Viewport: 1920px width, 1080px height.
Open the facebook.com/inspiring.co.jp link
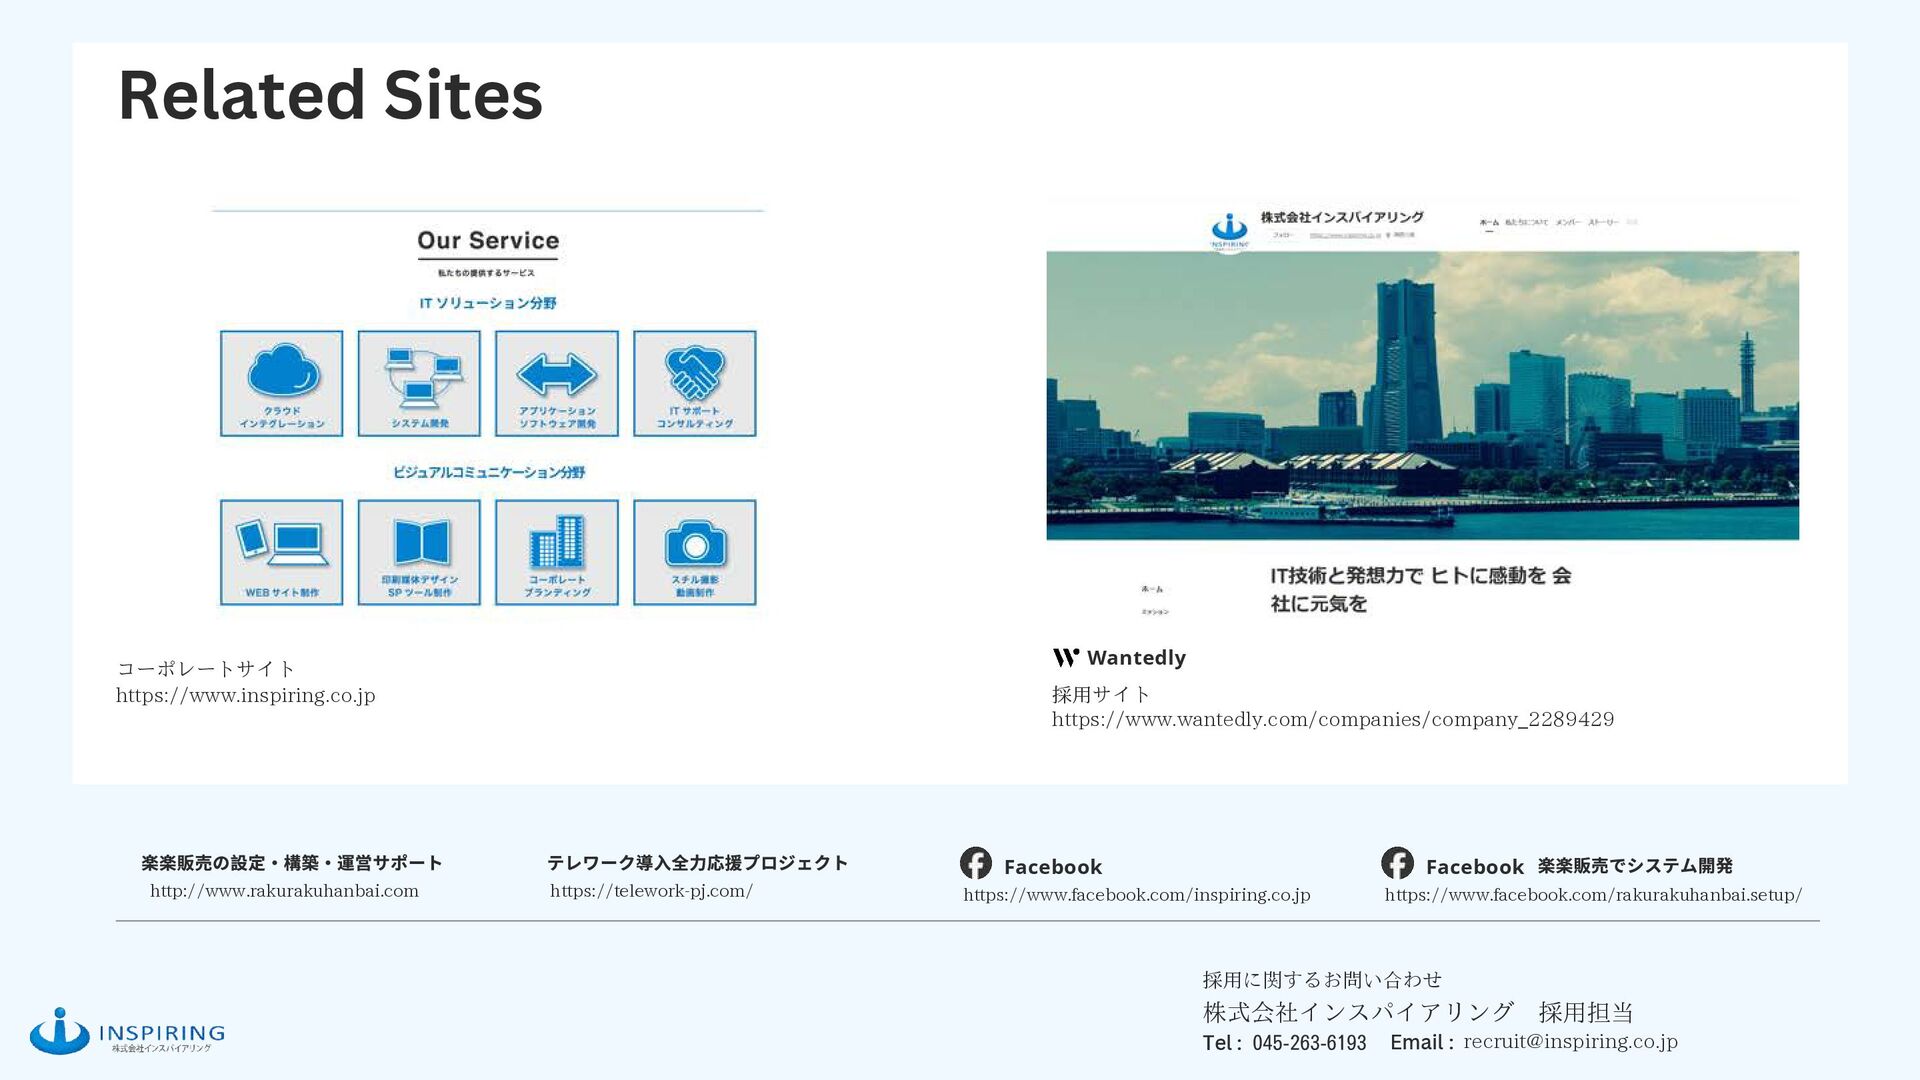coord(1136,895)
